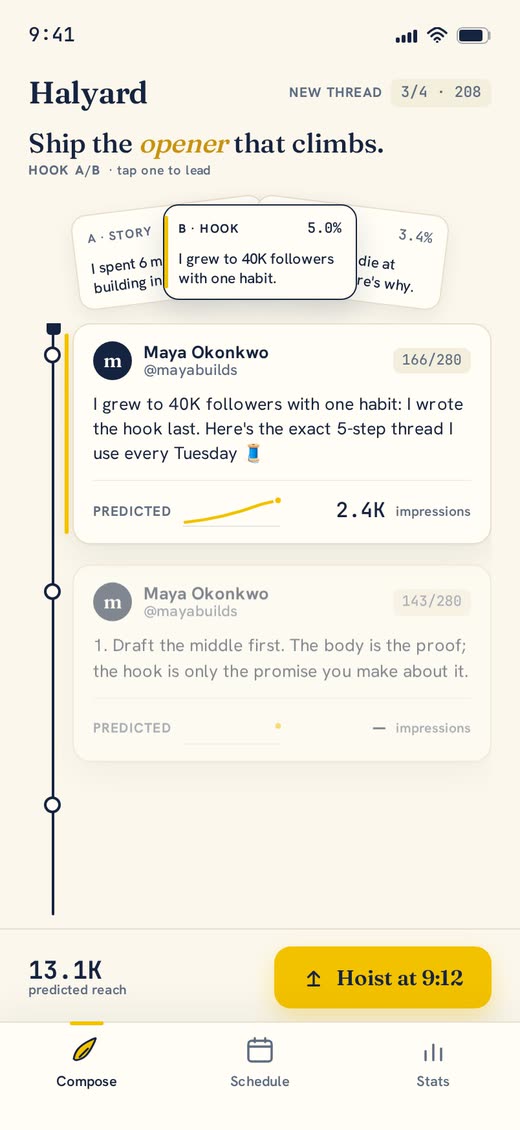The image size is (520, 1130).
Task: Tap the battery indicator icon
Action: pos(474,35)
